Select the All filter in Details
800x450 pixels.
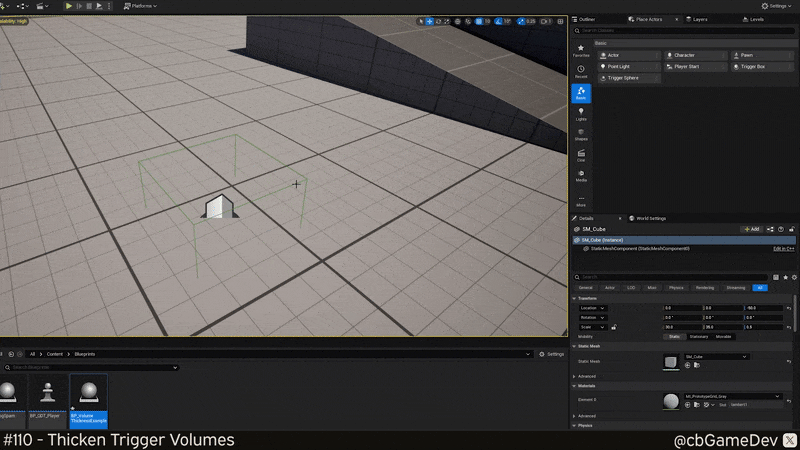coord(760,288)
